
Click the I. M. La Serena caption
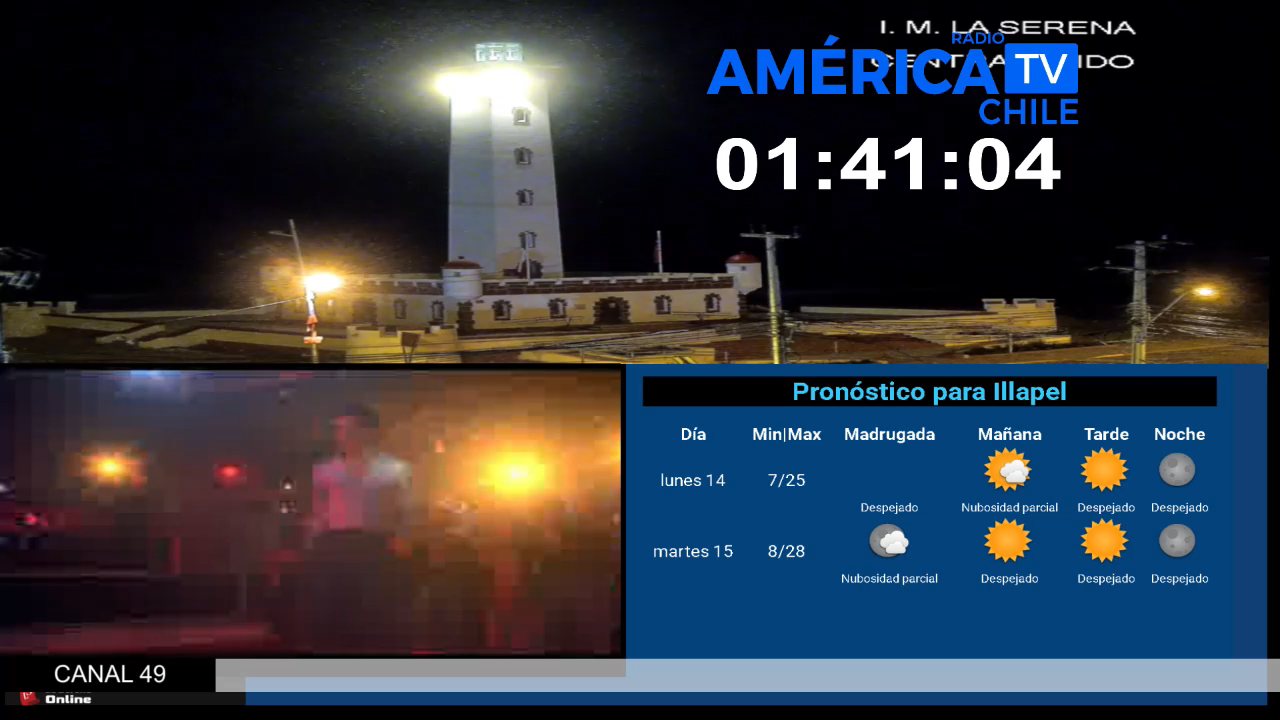(1007, 28)
